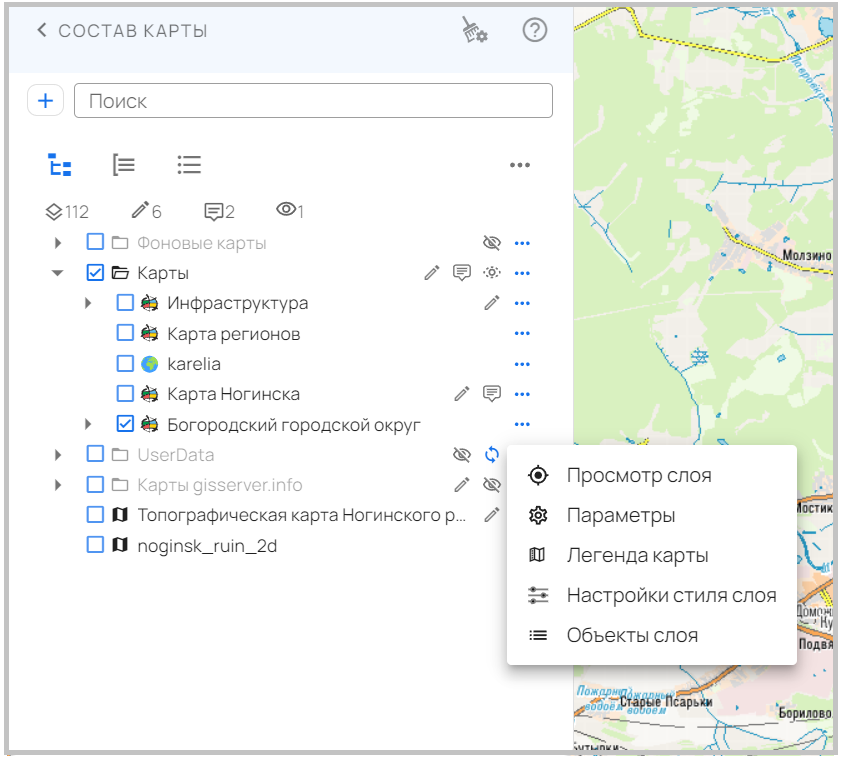This screenshot has height=757, width=842.
Task: Click the refresh icon on UserData row
Action: pos(492,455)
